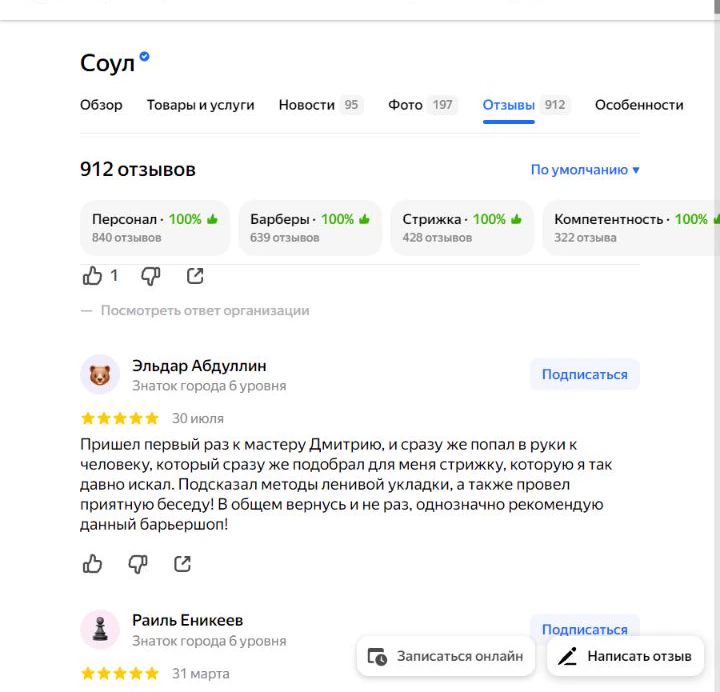Like Эльдар Абдуллин's review
720x692 pixels.
point(92,564)
